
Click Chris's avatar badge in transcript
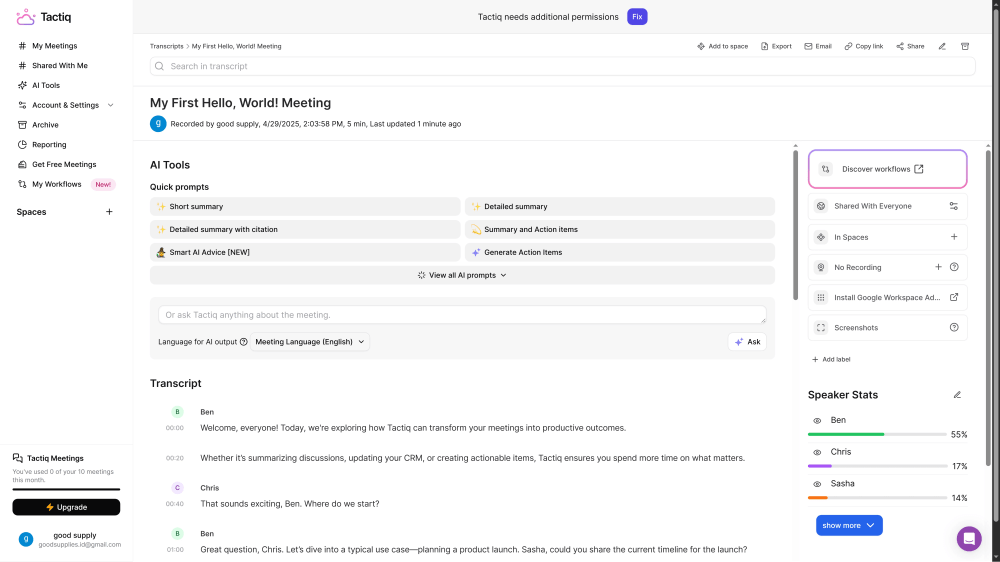[177, 488]
